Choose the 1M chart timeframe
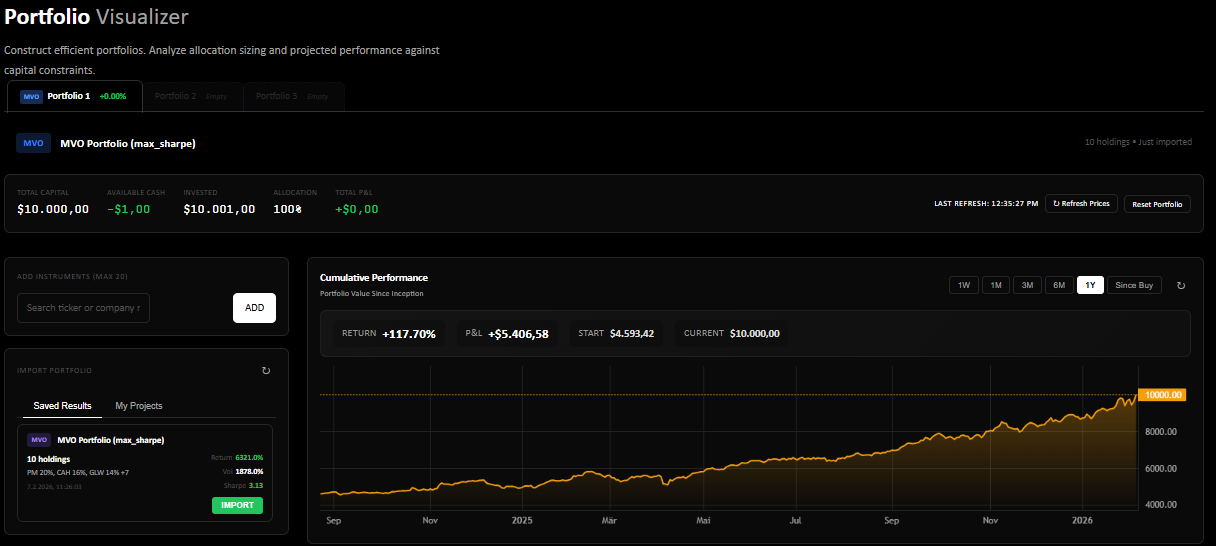Viewport: 1216px width, 546px height. 996,285
